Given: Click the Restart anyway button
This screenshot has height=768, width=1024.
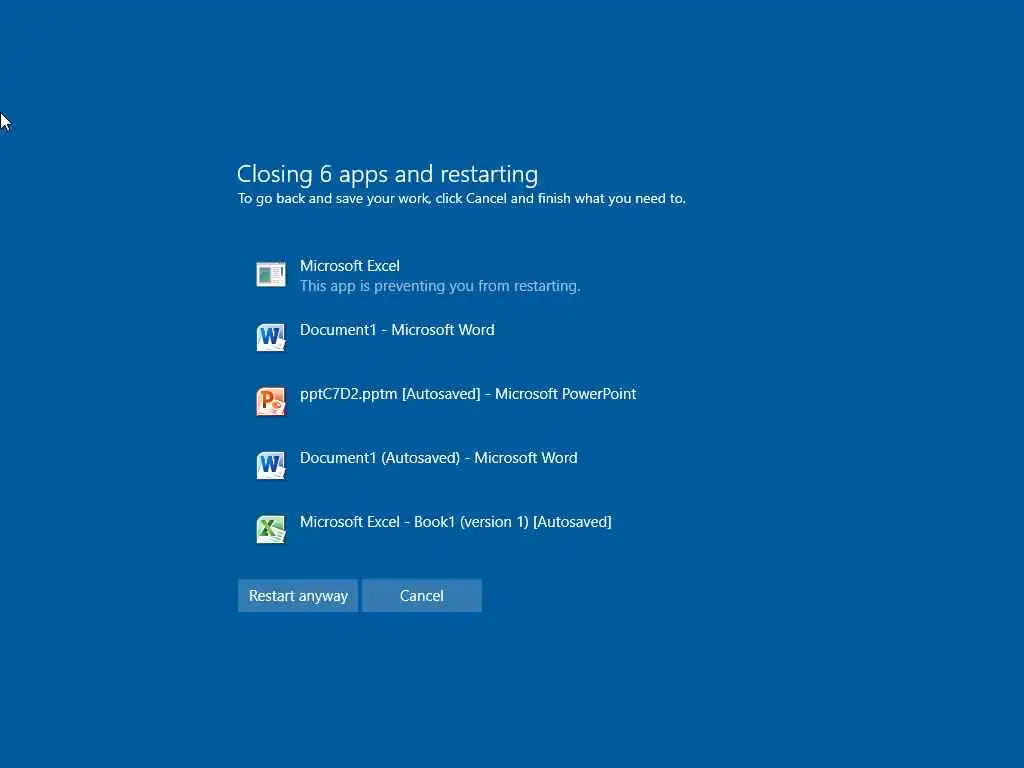Looking at the screenshot, I should [x=298, y=596].
